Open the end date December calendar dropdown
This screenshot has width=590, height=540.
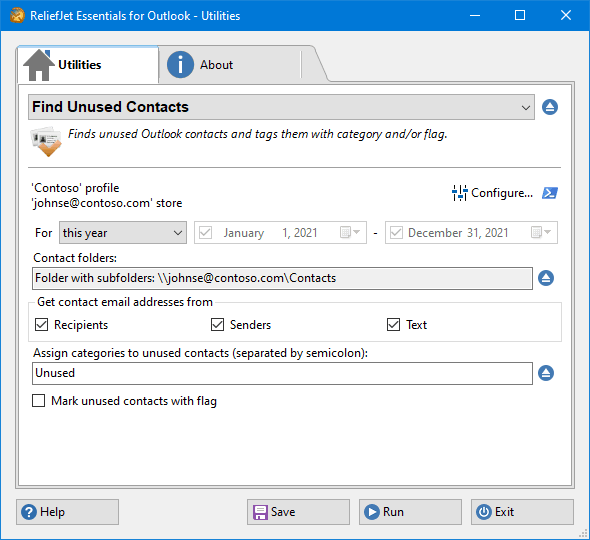click(x=541, y=233)
